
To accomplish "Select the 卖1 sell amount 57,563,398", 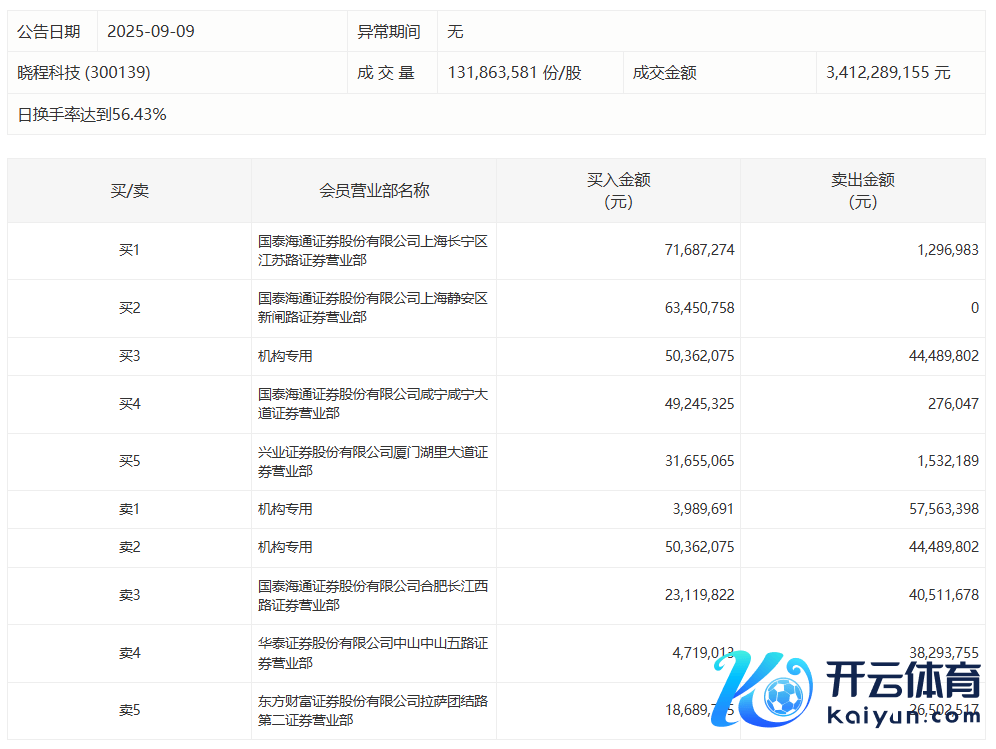I will [933, 510].
